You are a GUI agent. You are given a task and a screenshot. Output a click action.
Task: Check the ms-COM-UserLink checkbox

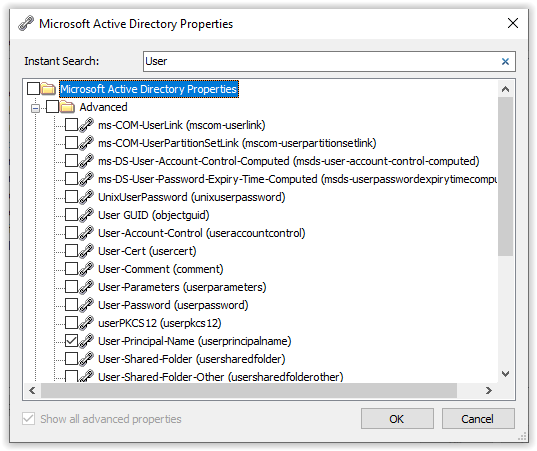point(71,125)
